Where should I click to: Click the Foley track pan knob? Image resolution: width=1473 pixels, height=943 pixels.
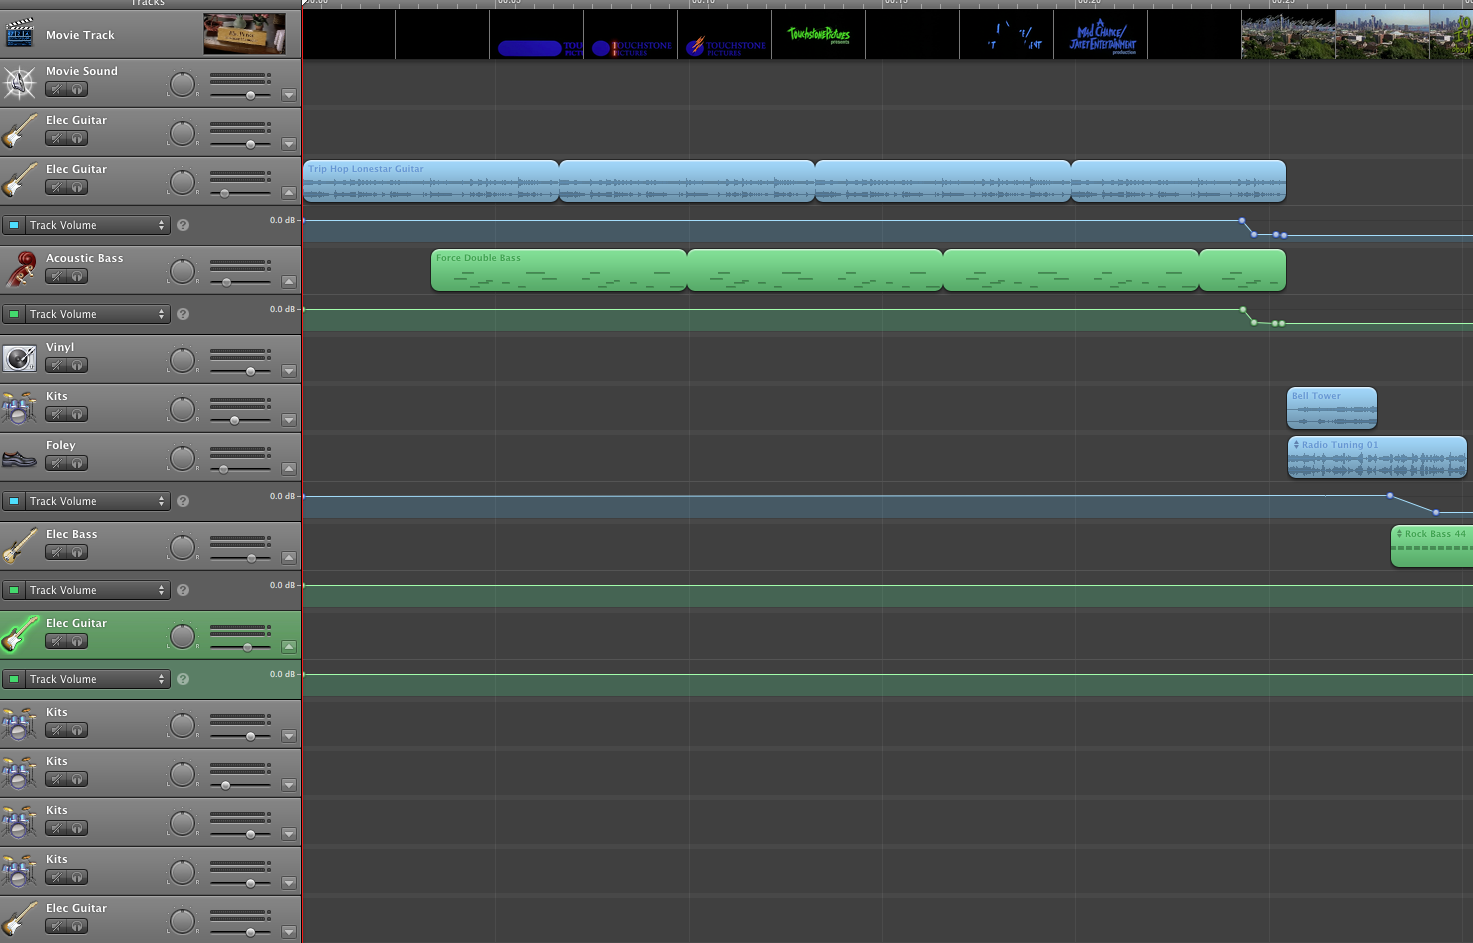[182, 458]
